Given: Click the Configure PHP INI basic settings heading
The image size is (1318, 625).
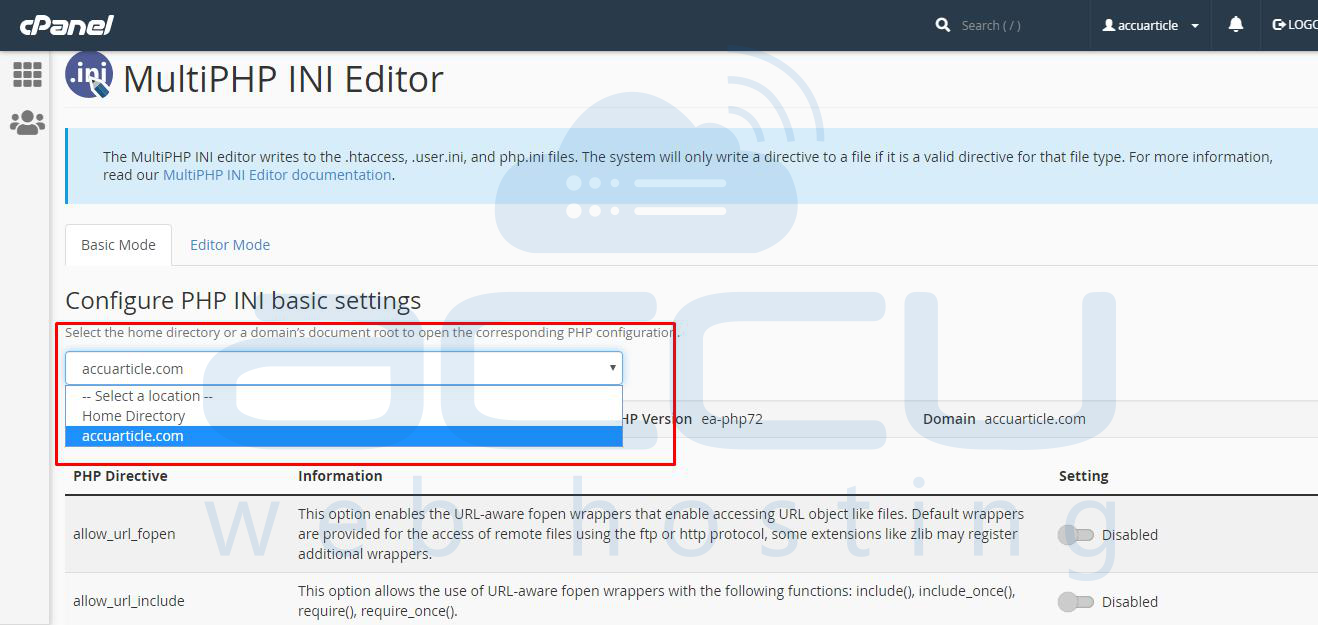Looking at the screenshot, I should tap(243, 300).
